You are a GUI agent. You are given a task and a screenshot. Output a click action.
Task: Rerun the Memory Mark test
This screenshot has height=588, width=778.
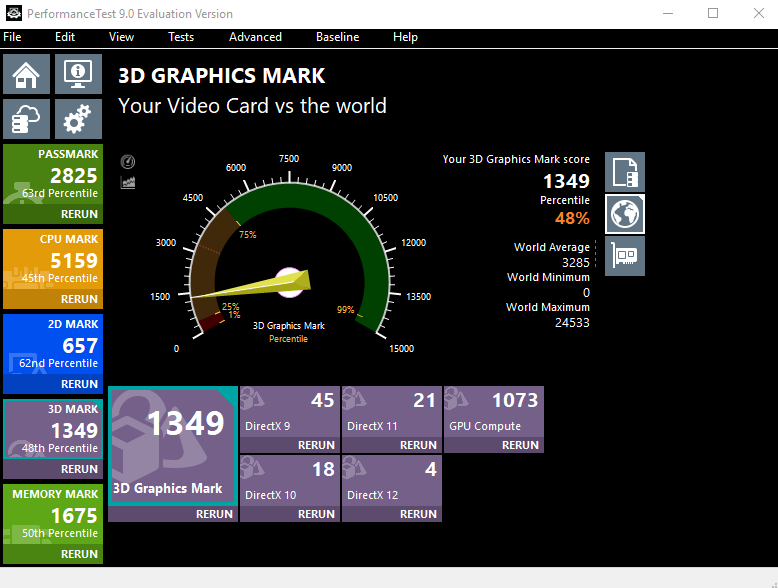79,554
